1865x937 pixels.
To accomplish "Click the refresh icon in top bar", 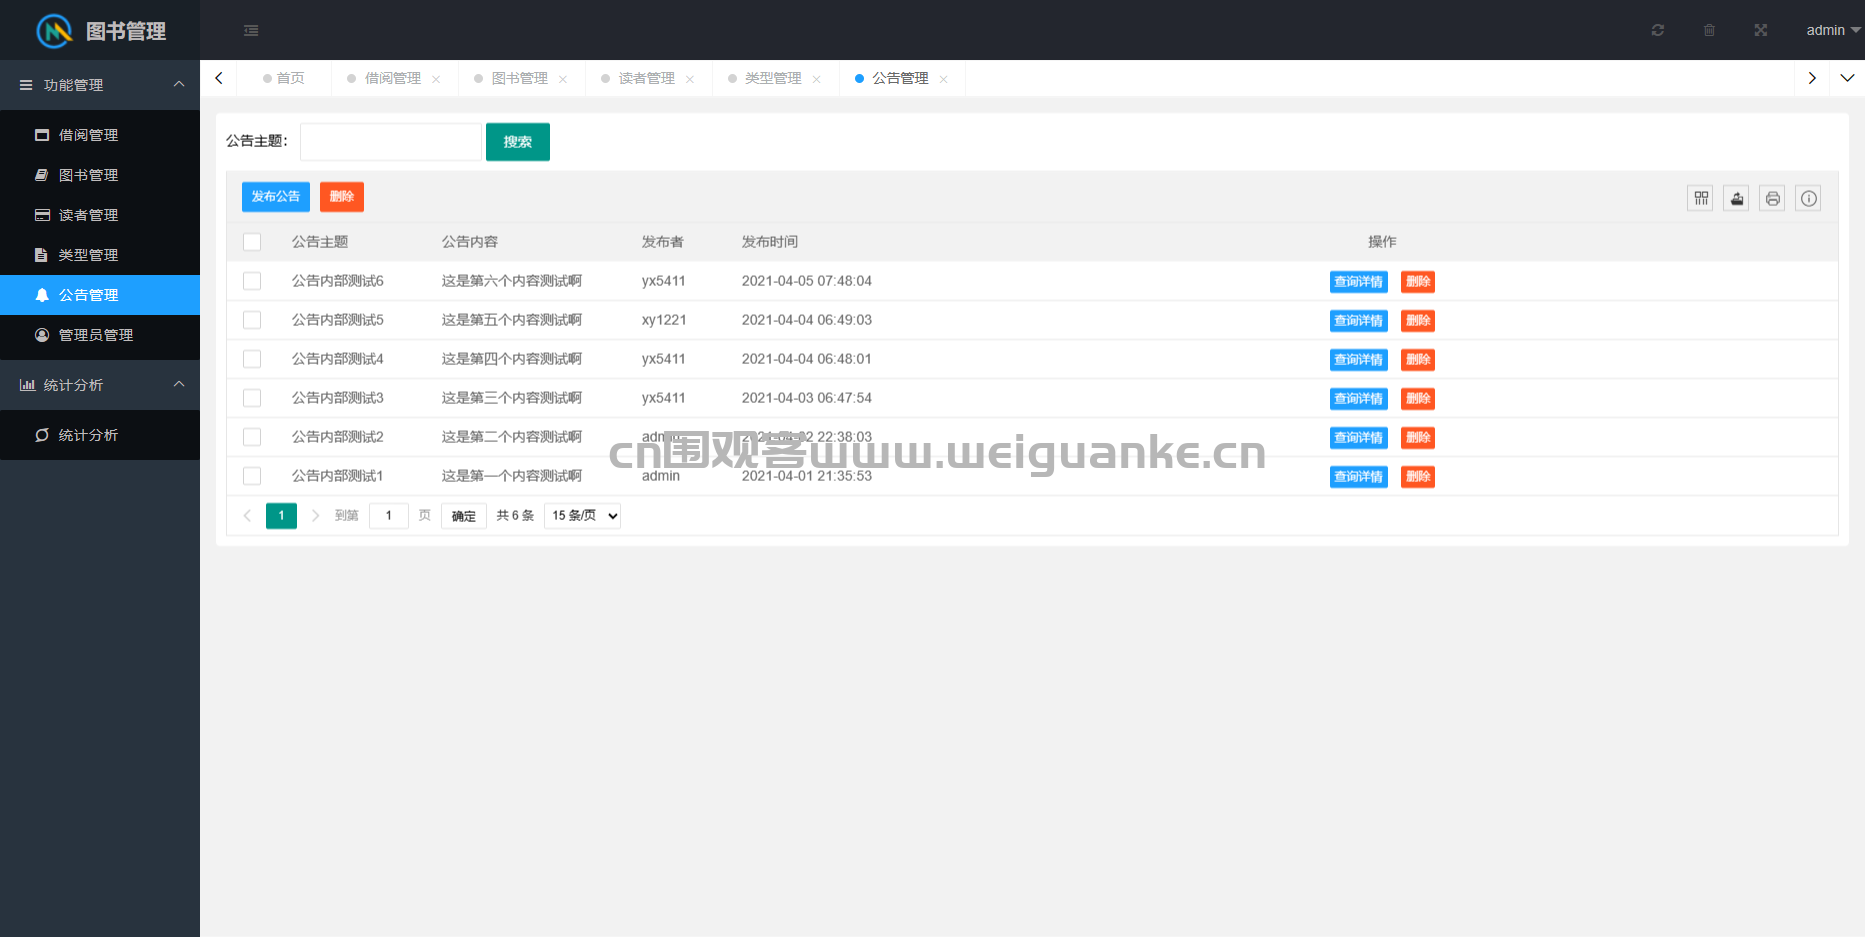I will 1658,30.
